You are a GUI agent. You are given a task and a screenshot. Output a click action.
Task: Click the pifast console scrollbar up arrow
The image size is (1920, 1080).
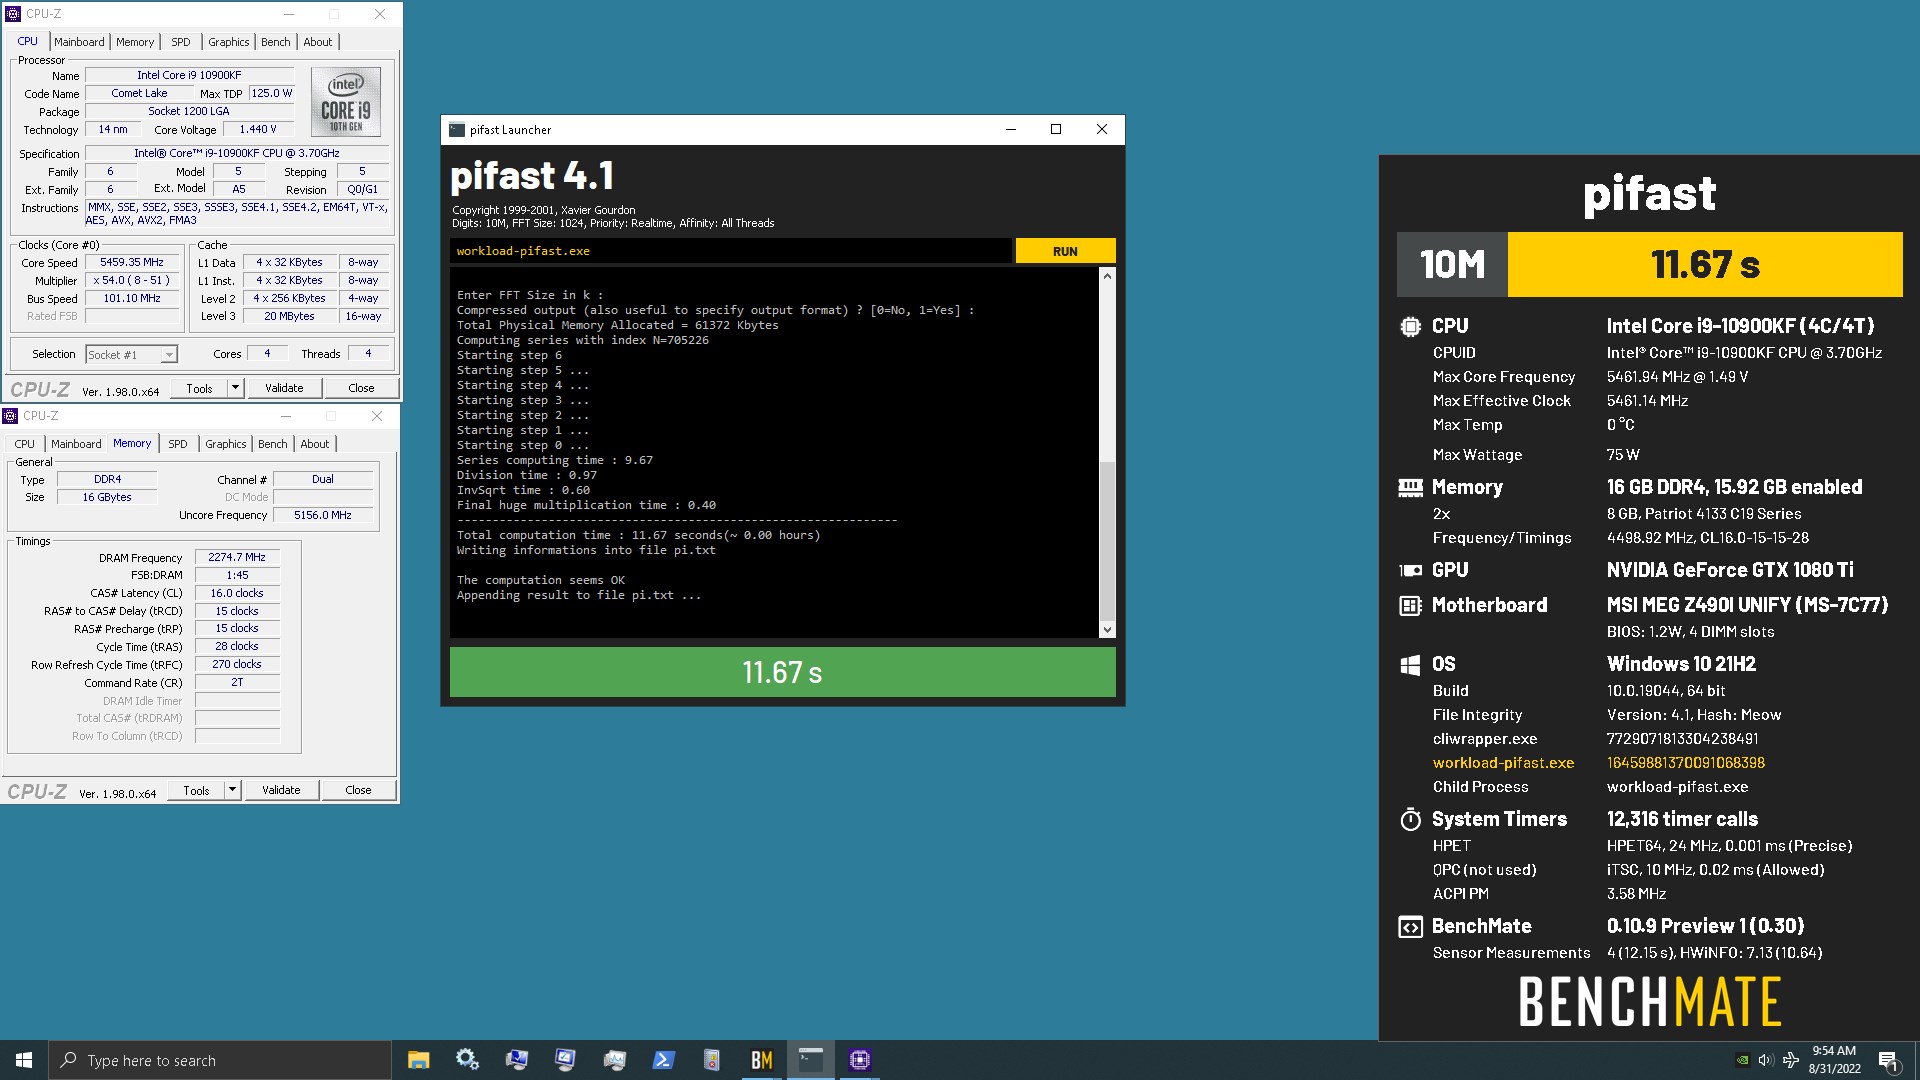pos(1107,276)
